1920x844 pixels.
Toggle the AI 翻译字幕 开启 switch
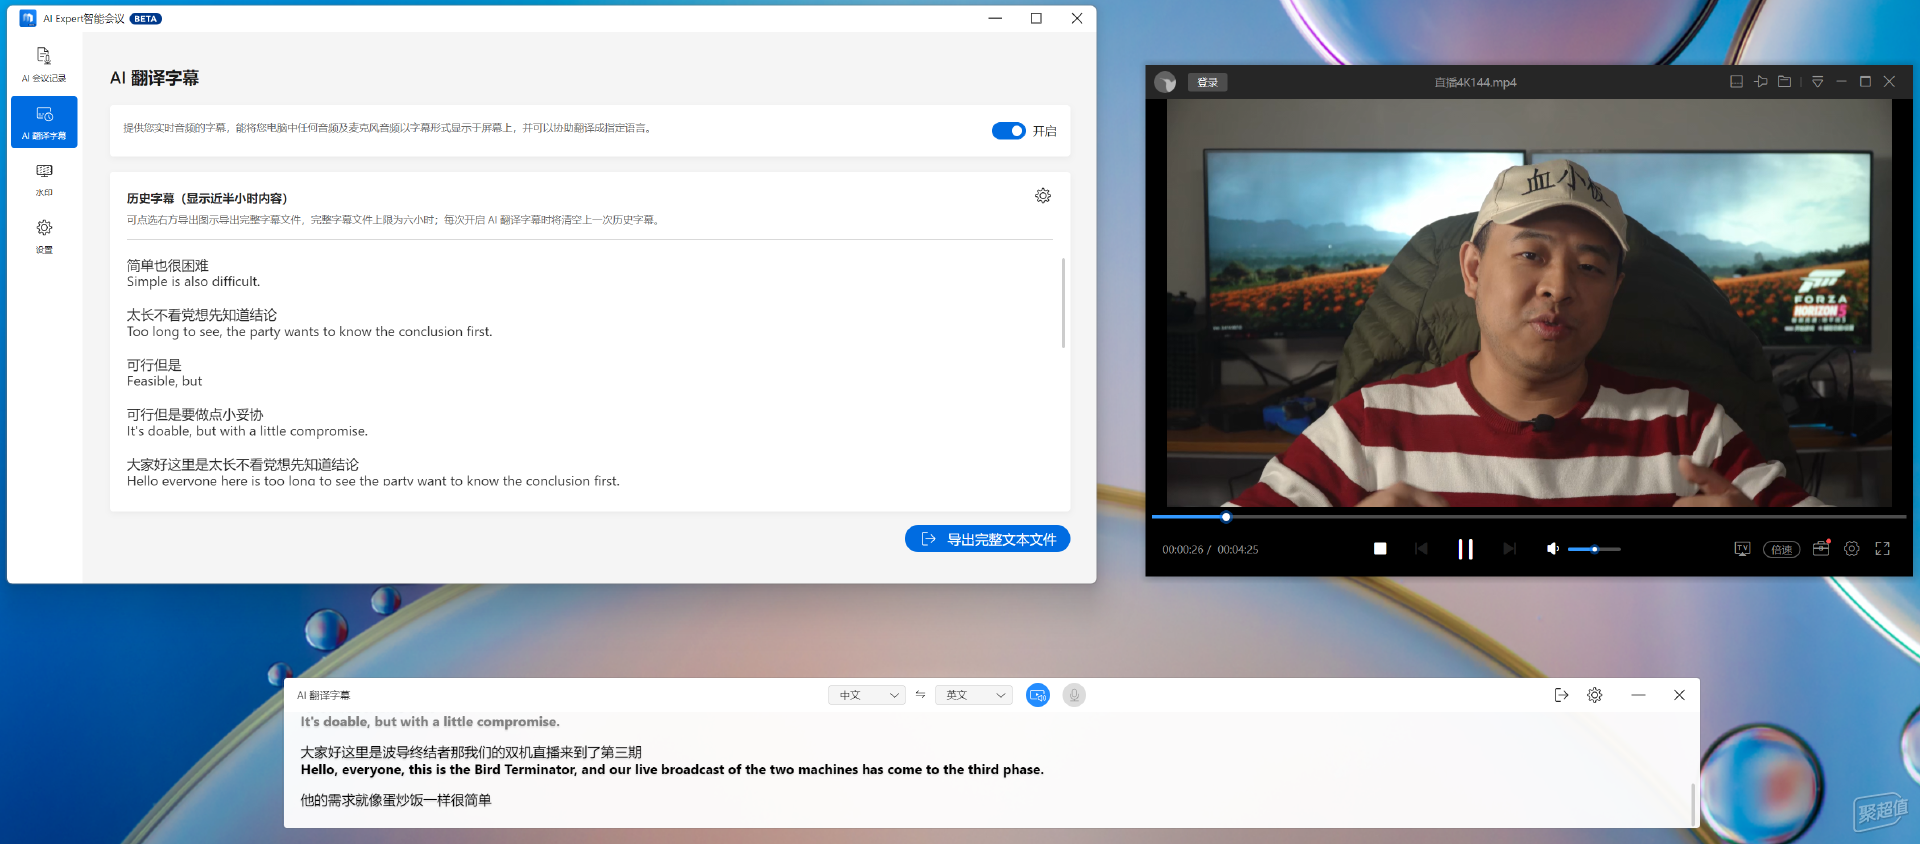pos(1008,131)
